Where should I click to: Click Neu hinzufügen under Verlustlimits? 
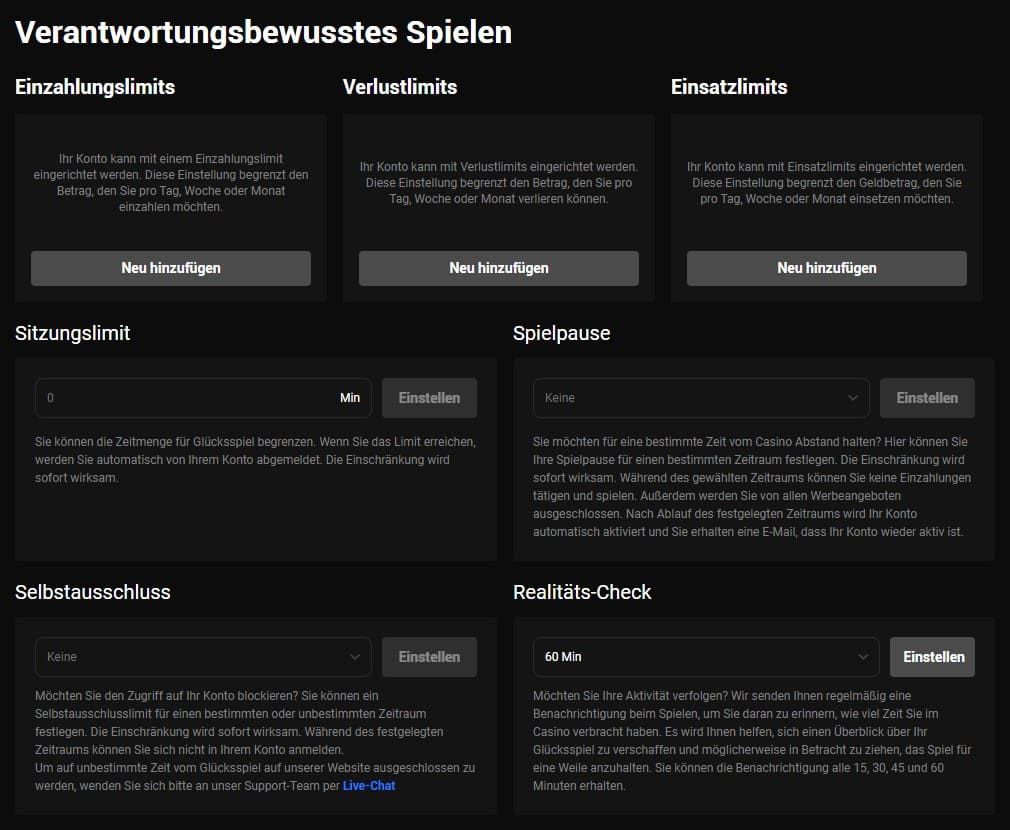pos(498,268)
